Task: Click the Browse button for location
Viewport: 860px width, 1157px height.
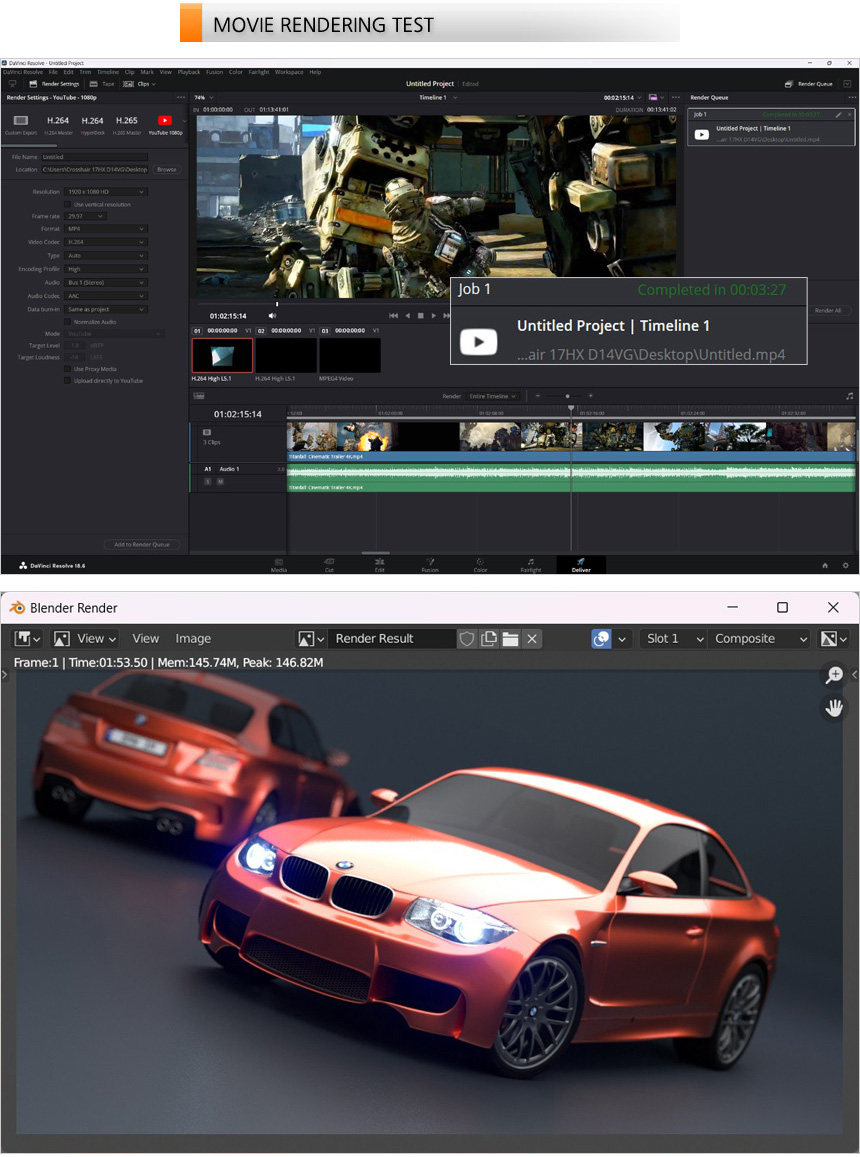Action: pyautogui.click(x=166, y=169)
